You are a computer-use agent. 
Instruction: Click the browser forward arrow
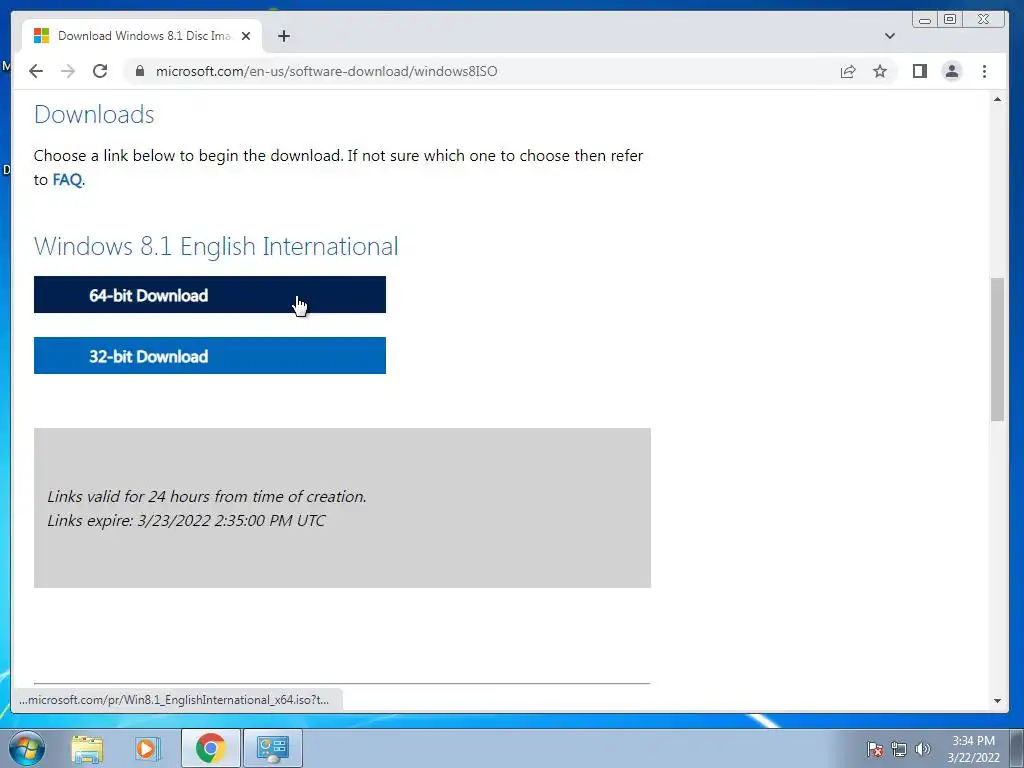click(68, 71)
